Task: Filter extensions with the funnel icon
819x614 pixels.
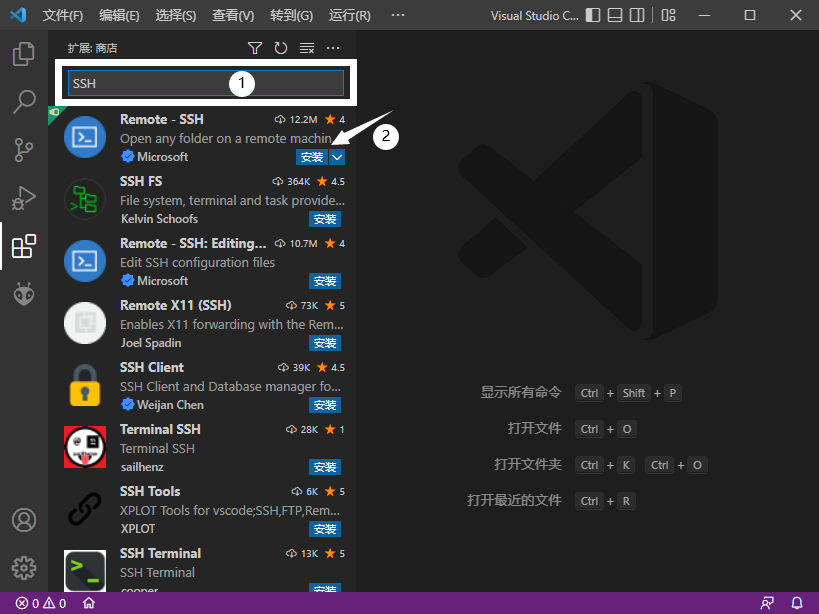Action: 254,48
